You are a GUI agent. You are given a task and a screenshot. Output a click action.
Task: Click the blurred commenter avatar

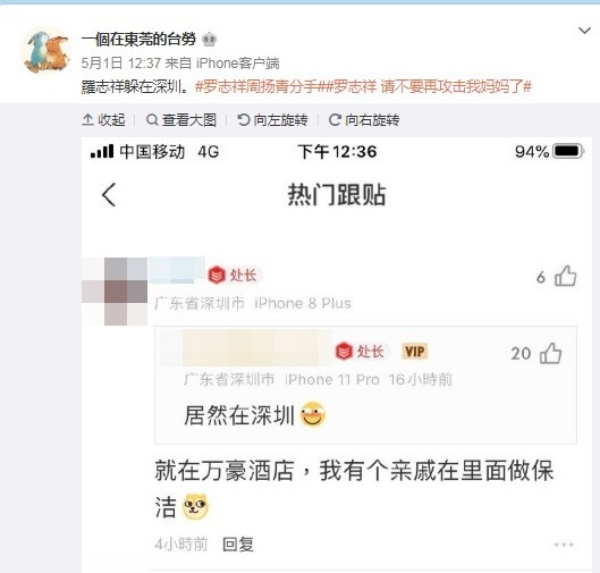coord(115,291)
